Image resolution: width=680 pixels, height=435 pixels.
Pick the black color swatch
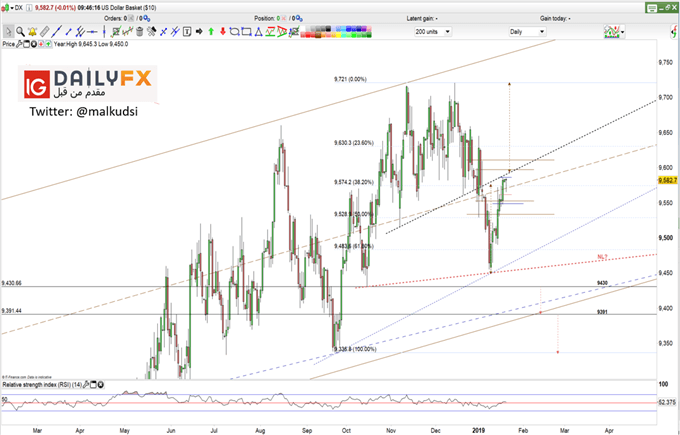pyautogui.click(x=328, y=29)
